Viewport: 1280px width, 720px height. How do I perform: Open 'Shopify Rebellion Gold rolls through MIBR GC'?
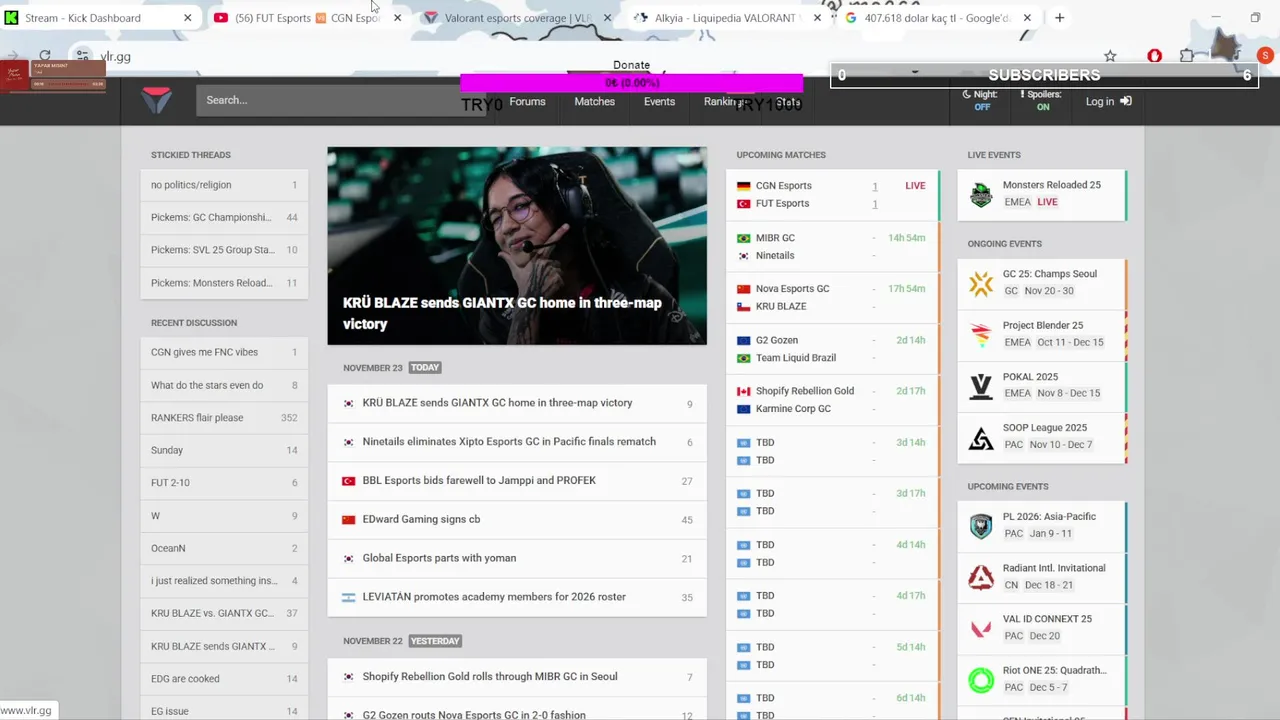517,677
